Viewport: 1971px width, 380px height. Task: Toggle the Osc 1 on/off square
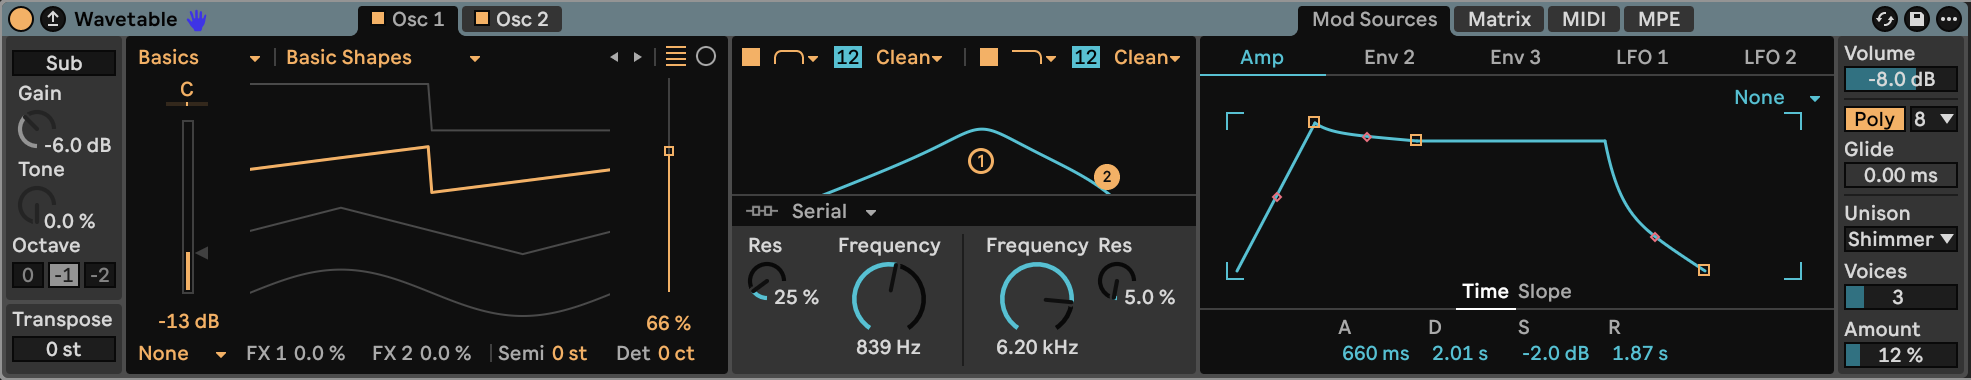click(x=378, y=18)
